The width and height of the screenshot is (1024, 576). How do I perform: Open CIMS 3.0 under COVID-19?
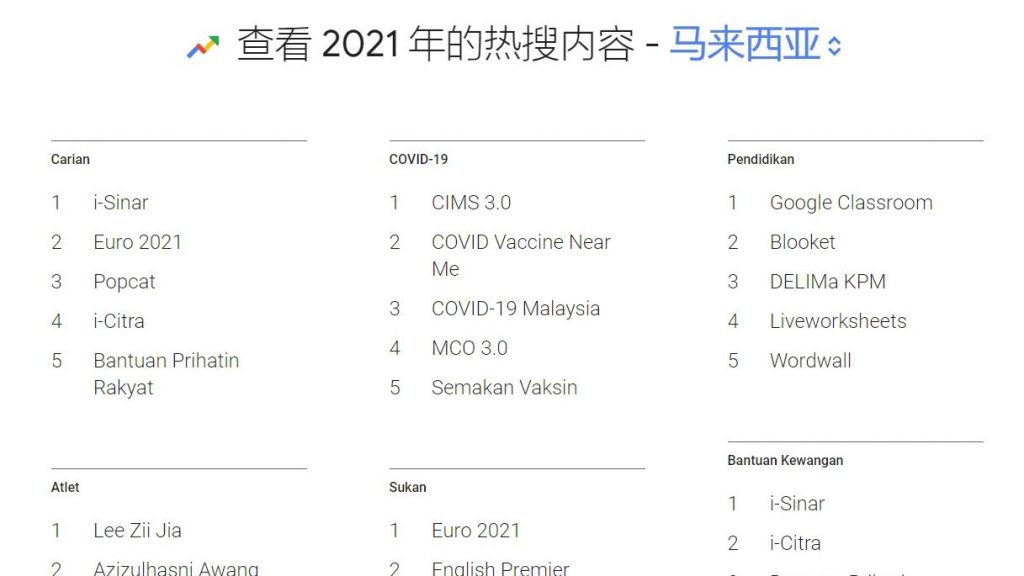(471, 202)
